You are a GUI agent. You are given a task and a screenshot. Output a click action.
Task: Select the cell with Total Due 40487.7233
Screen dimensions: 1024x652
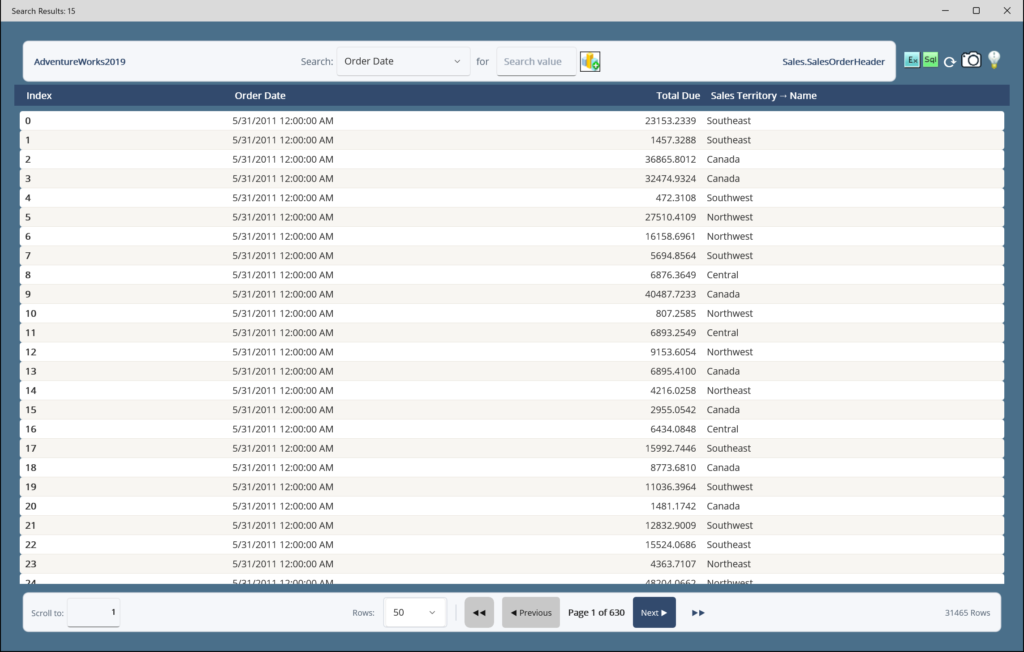(x=670, y=294)
